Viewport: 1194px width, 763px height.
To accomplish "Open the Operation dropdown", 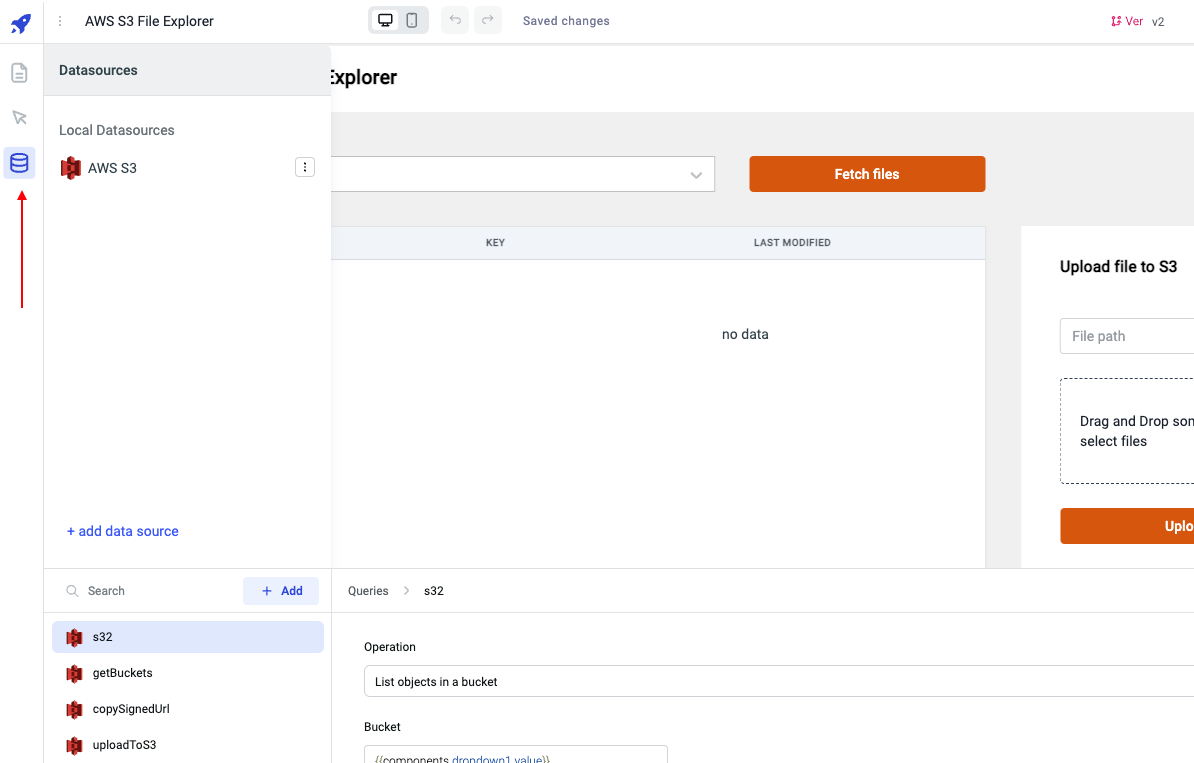I will 778,682.
